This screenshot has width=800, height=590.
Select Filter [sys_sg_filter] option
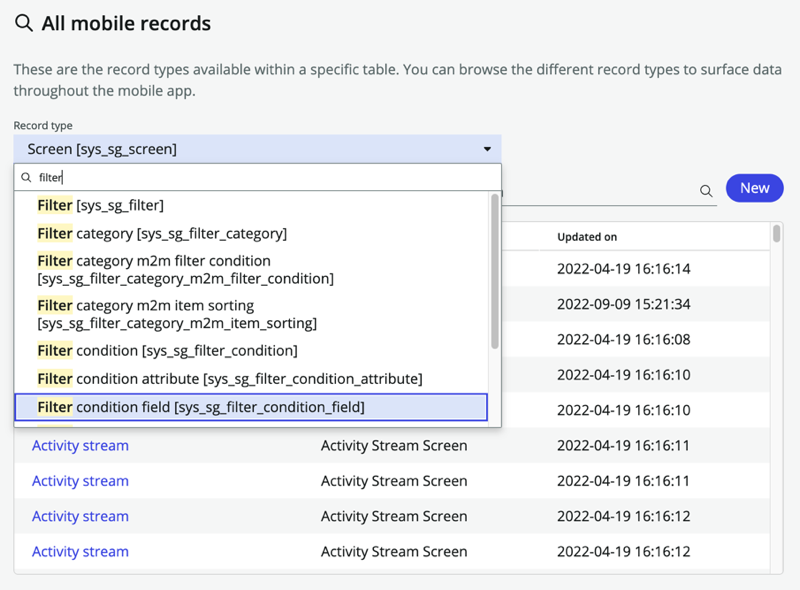(251, 205)
